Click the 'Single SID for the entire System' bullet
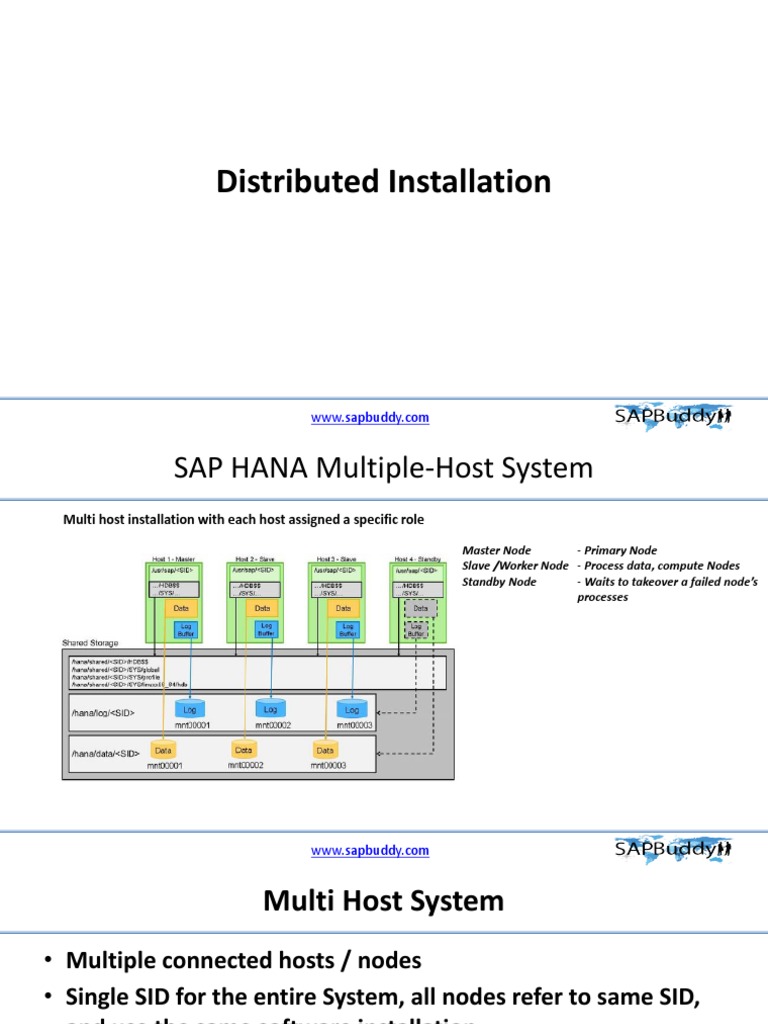Screen dimensions: 768x1024 383,997
